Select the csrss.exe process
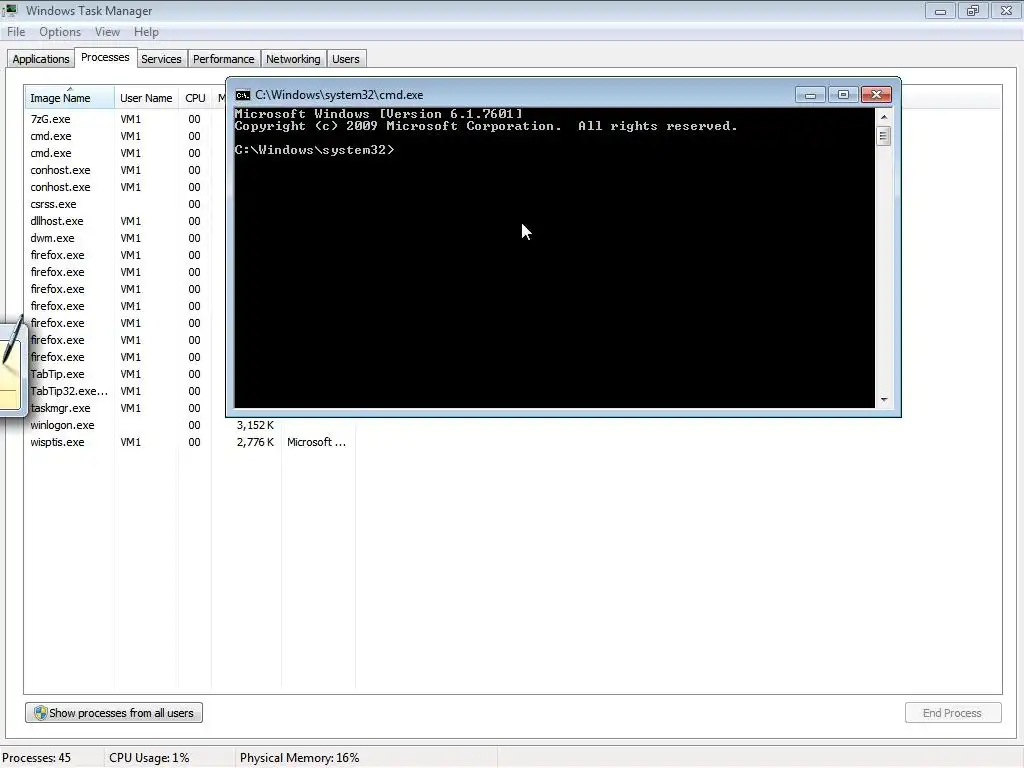 tap(53, 204)
